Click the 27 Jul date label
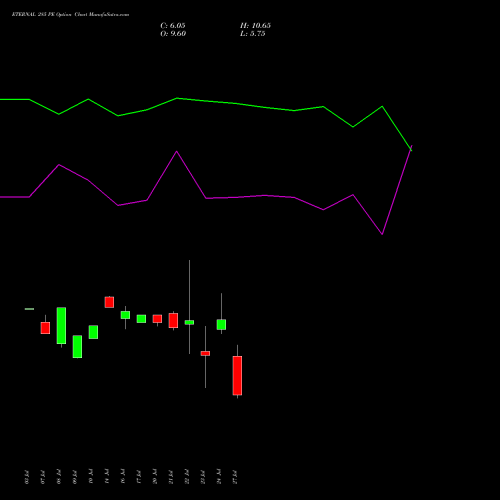This screenshot has height=500, width=500. coord(235,477)
